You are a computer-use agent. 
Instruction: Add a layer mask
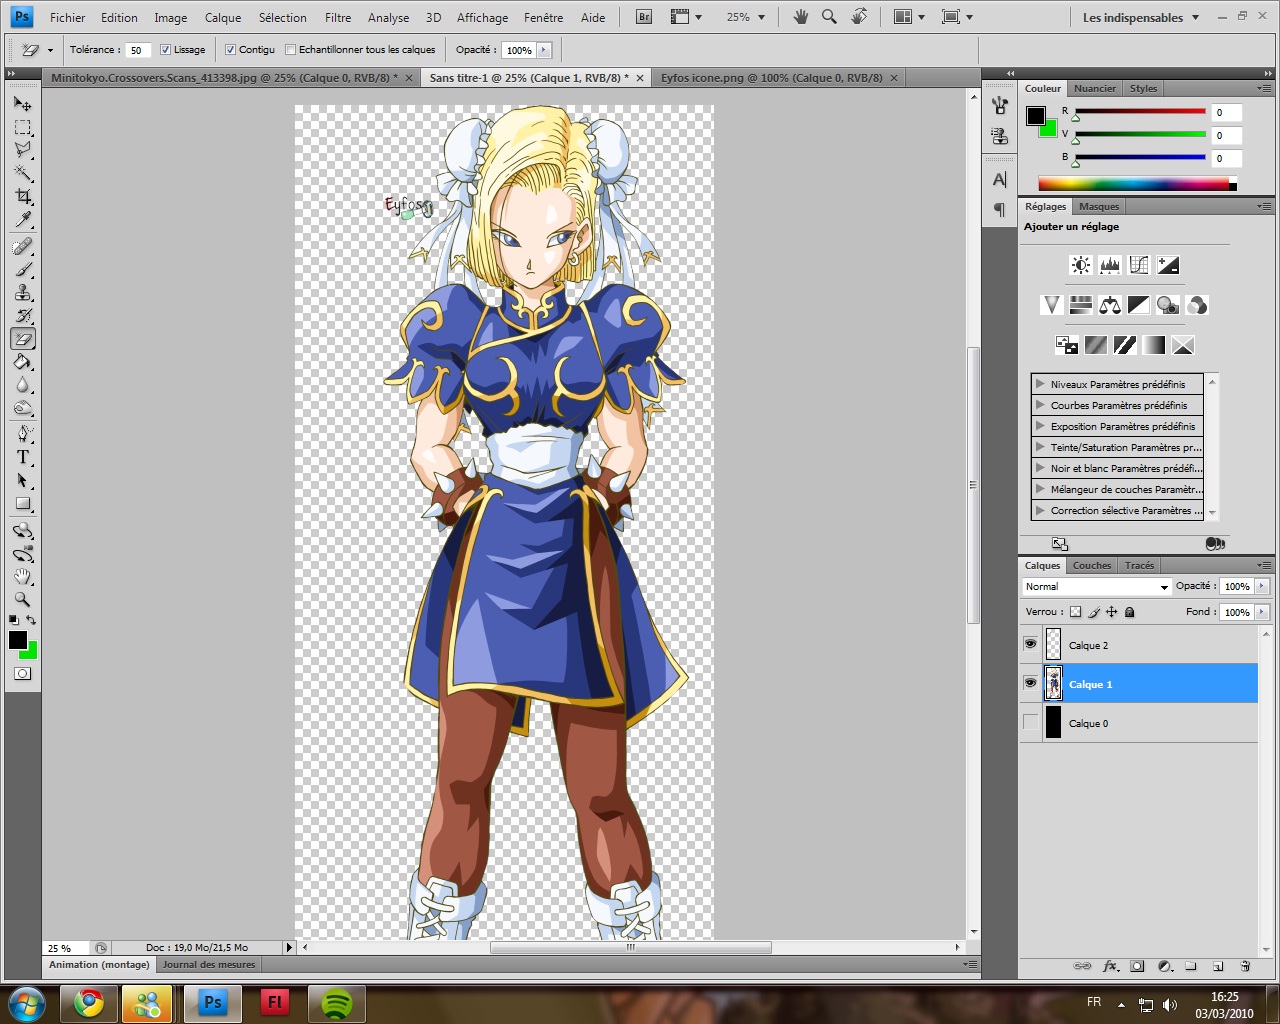coord(1137,966)
